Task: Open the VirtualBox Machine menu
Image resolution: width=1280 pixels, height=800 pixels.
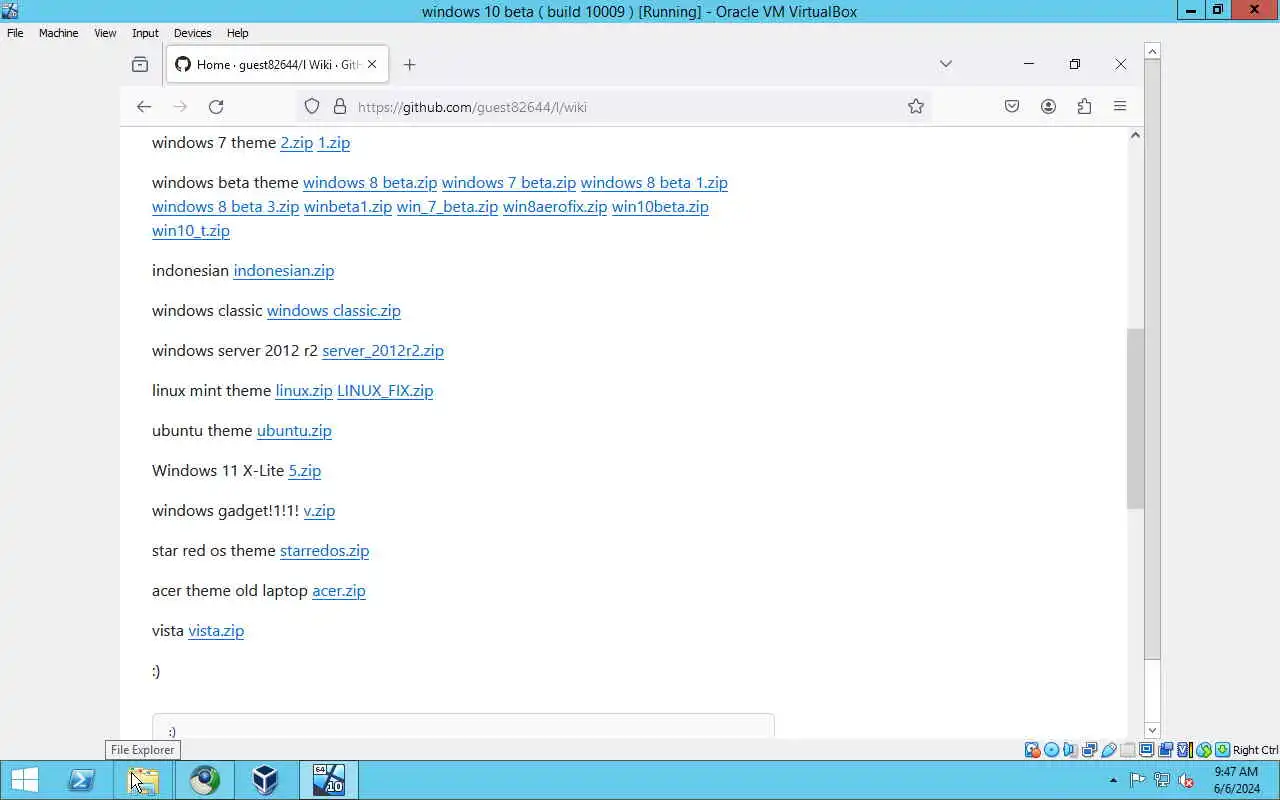Action: (x=58, y=33)
